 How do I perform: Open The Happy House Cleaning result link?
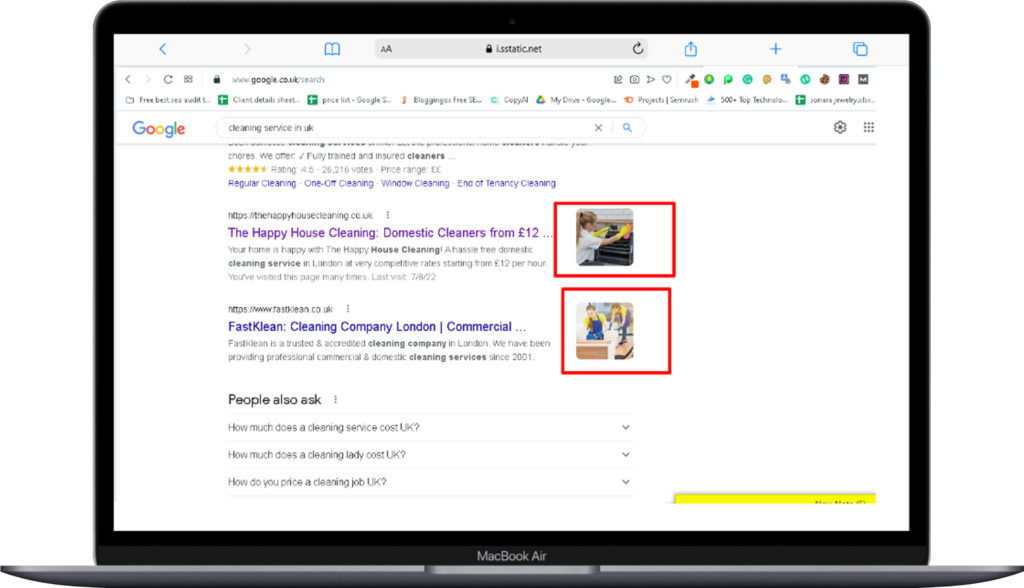tap(389, 233)
